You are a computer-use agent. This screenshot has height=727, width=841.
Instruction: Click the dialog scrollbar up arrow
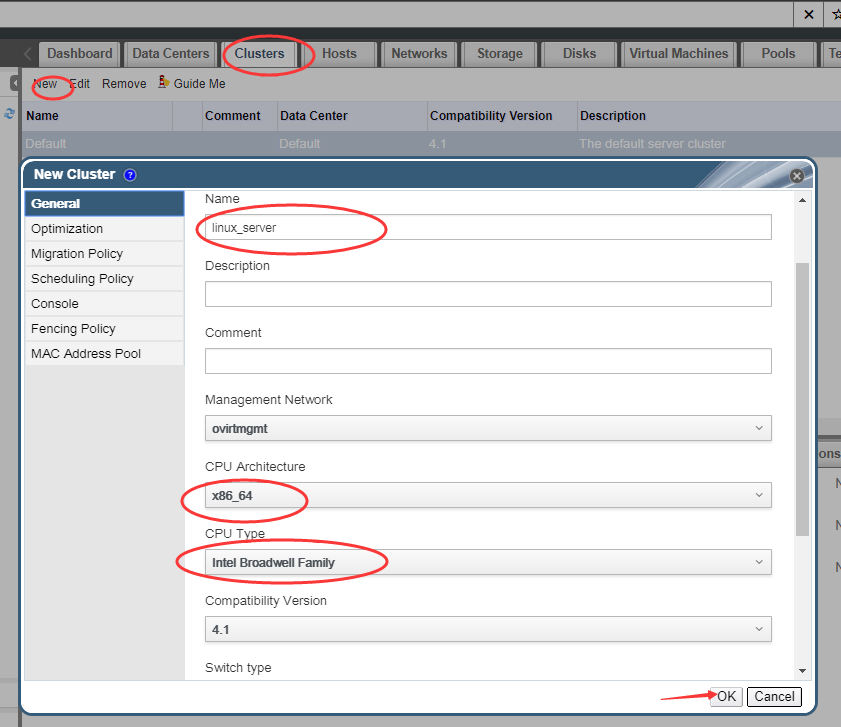pos(802,200)
